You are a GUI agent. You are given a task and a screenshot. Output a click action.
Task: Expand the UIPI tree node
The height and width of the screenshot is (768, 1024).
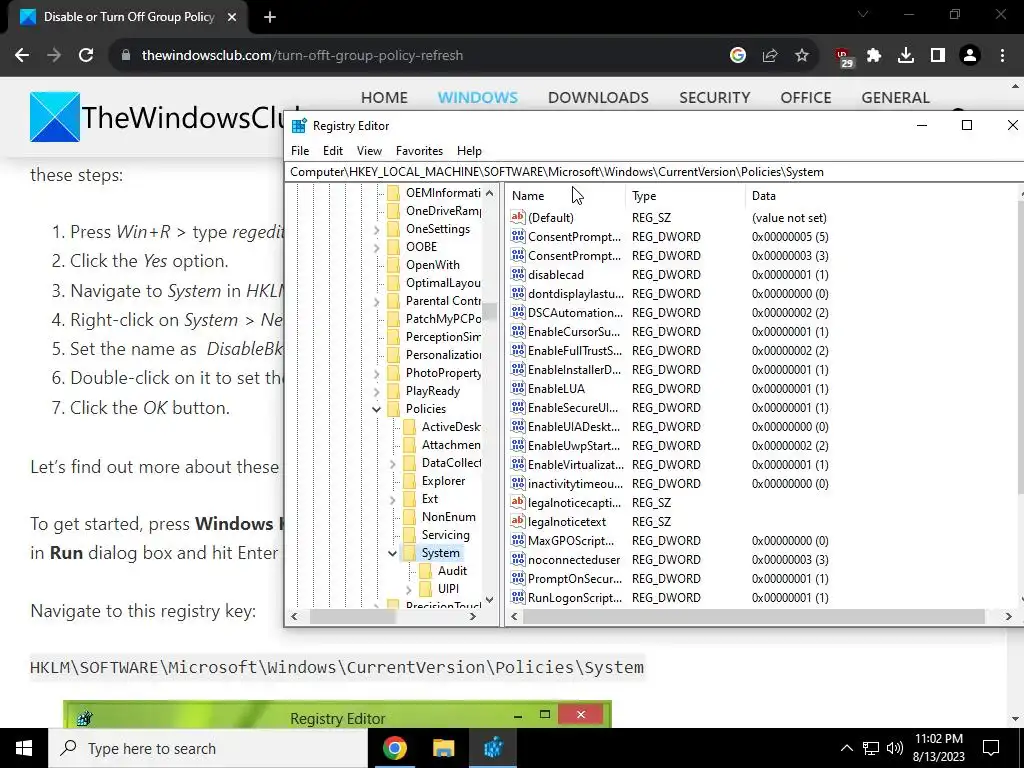[409, 589]
